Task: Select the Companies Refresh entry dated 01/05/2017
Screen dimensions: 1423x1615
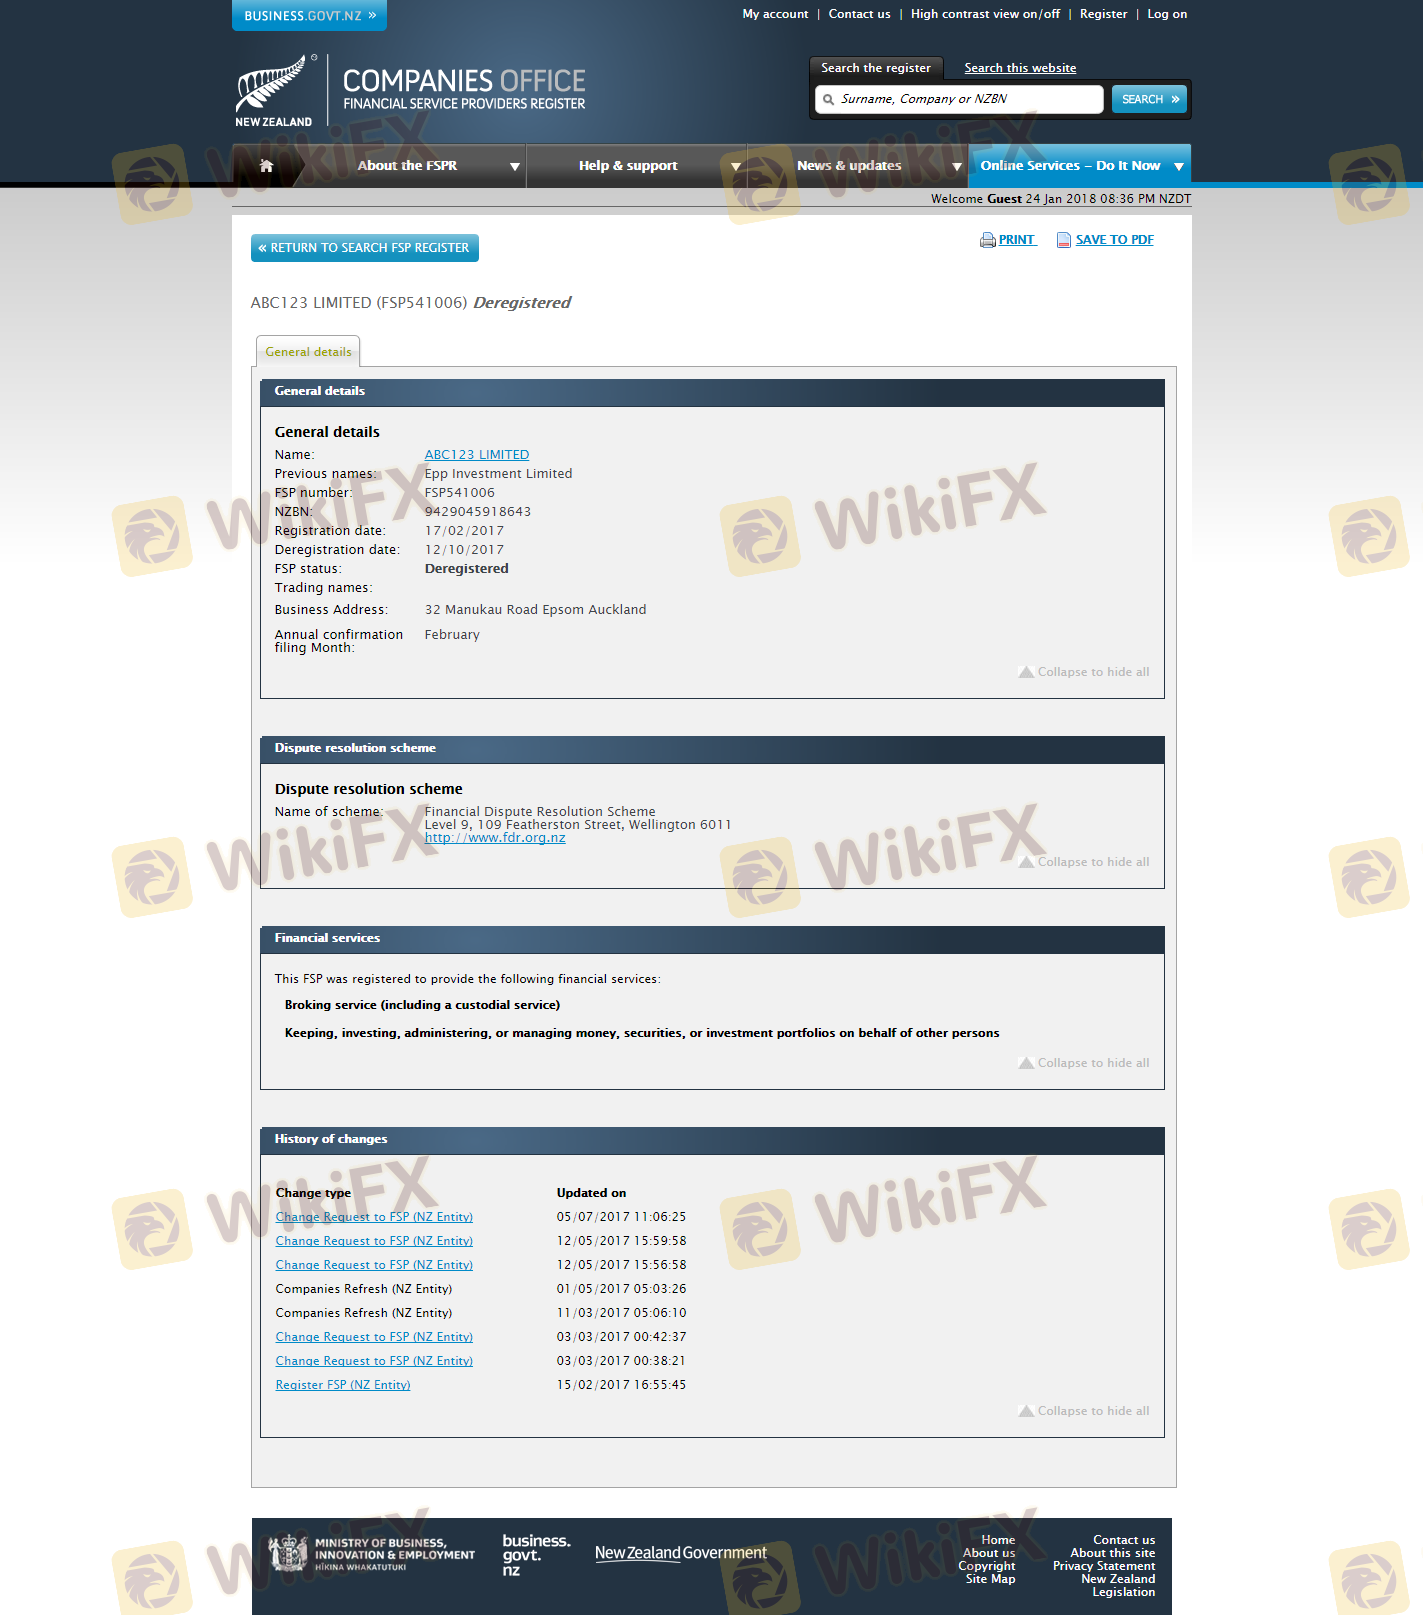Action: [364, 1289]
